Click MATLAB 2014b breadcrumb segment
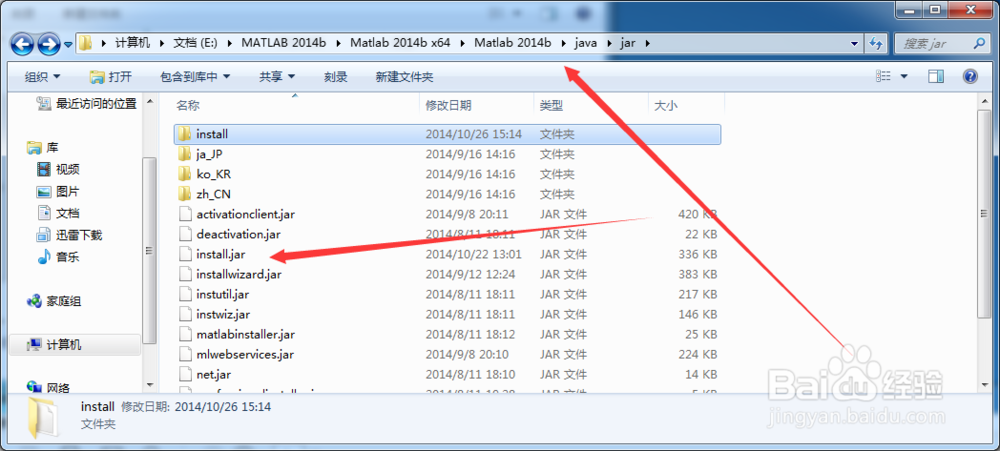Viewport: 1000px width, 451px height. [284, 43]
